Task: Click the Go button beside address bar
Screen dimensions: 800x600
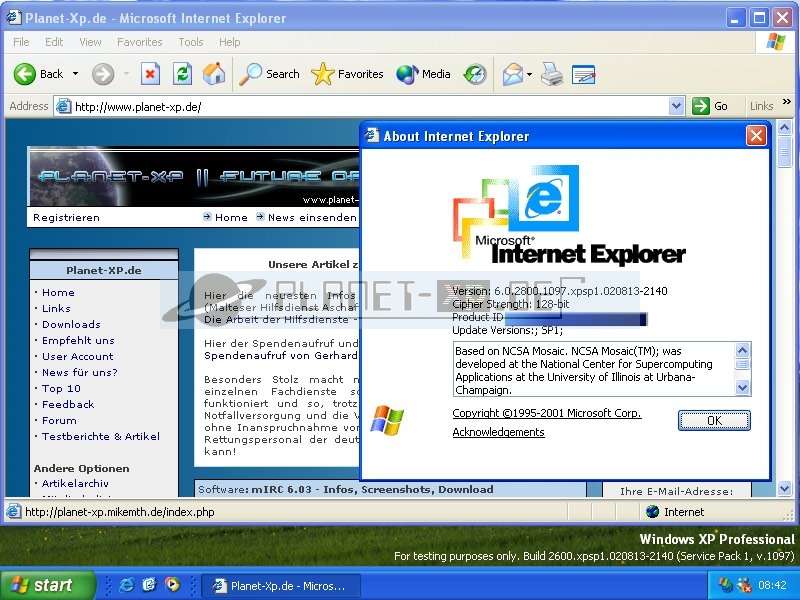Action: [710, 106]
